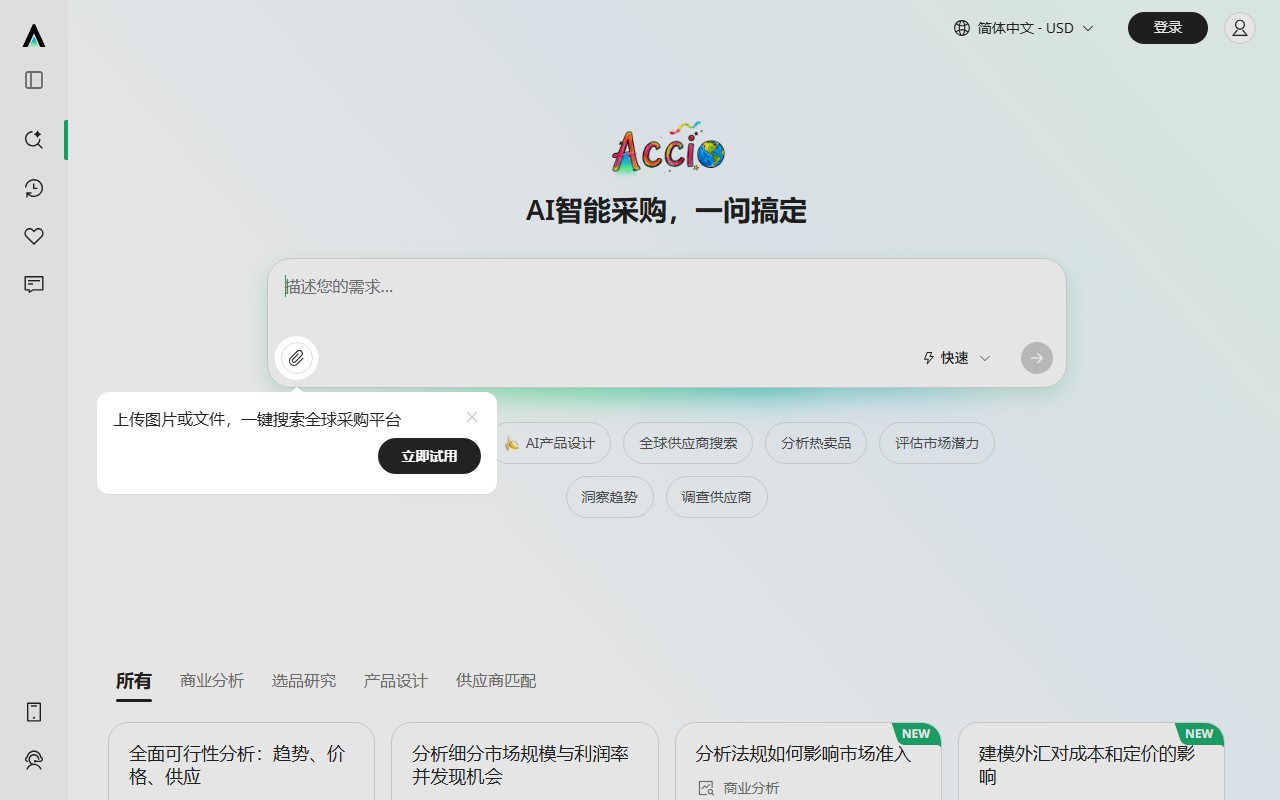
Task: Open the feedback chat icon in sidebar
Action: (x=33, y=284)
